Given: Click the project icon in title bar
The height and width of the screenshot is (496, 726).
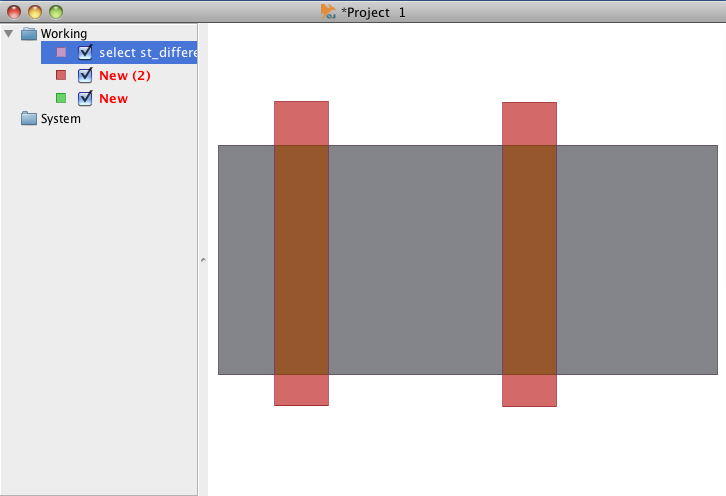Looking at the screenshot, I should tap(328, 11).
